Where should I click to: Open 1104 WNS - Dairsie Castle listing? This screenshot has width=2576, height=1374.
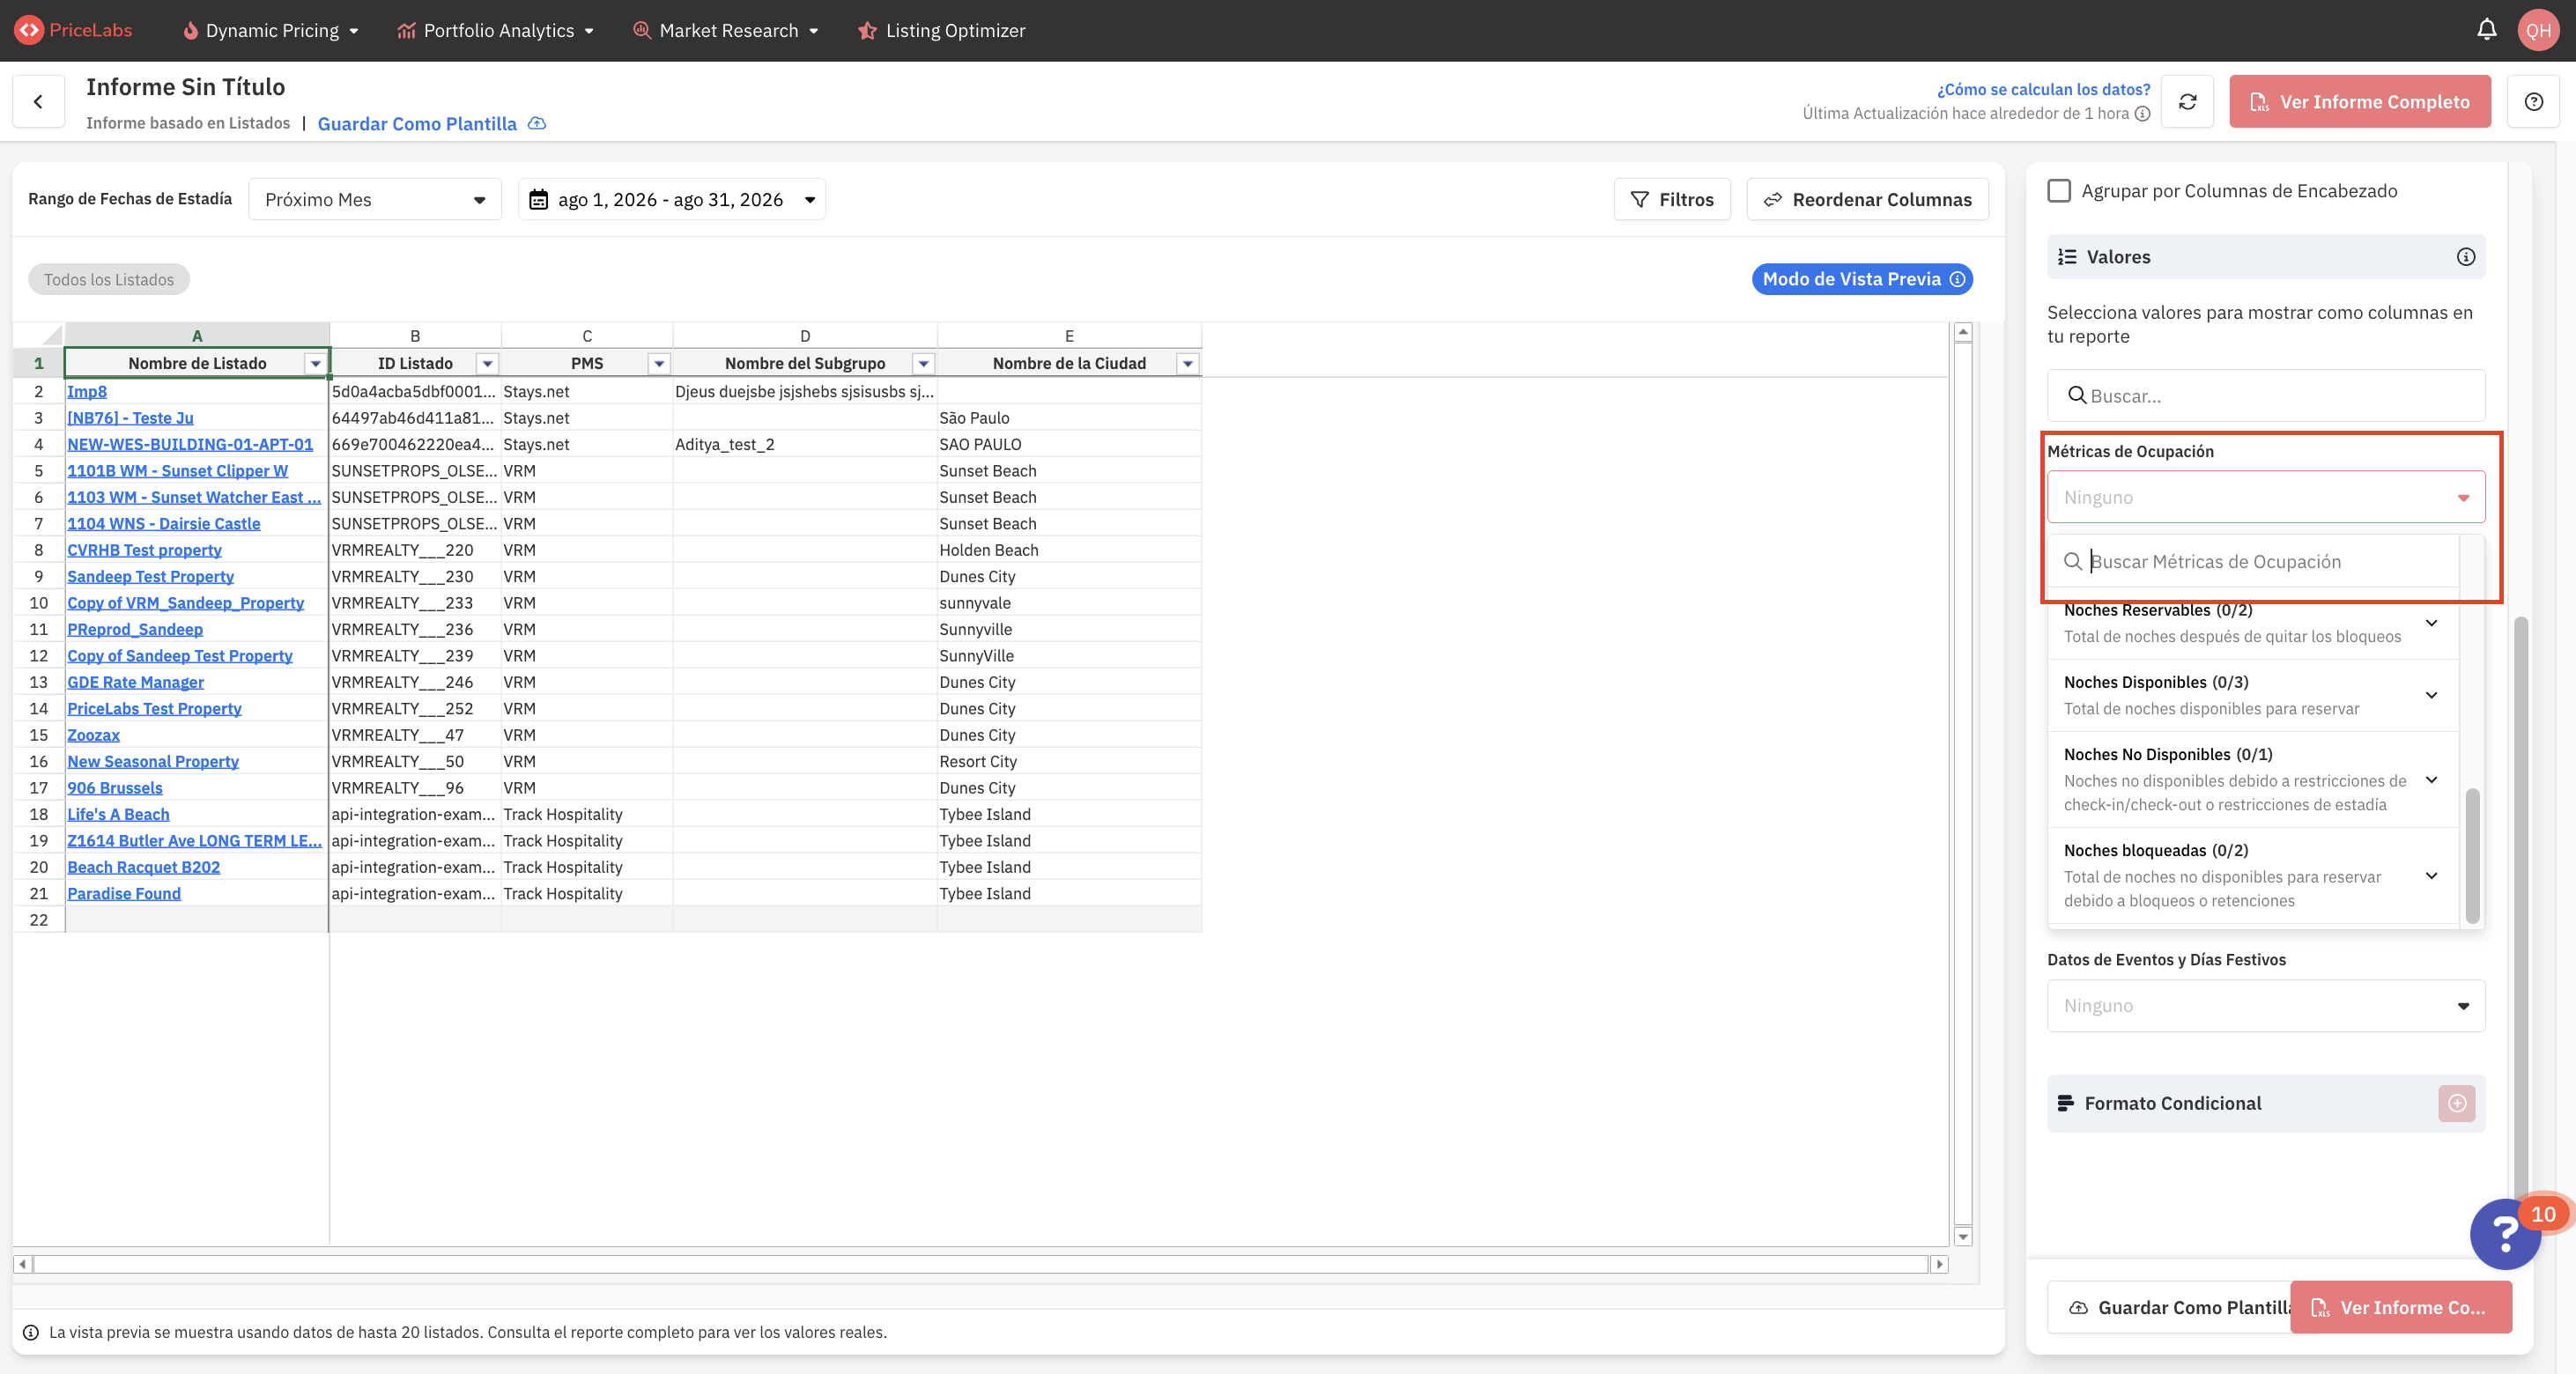[163, 523]
